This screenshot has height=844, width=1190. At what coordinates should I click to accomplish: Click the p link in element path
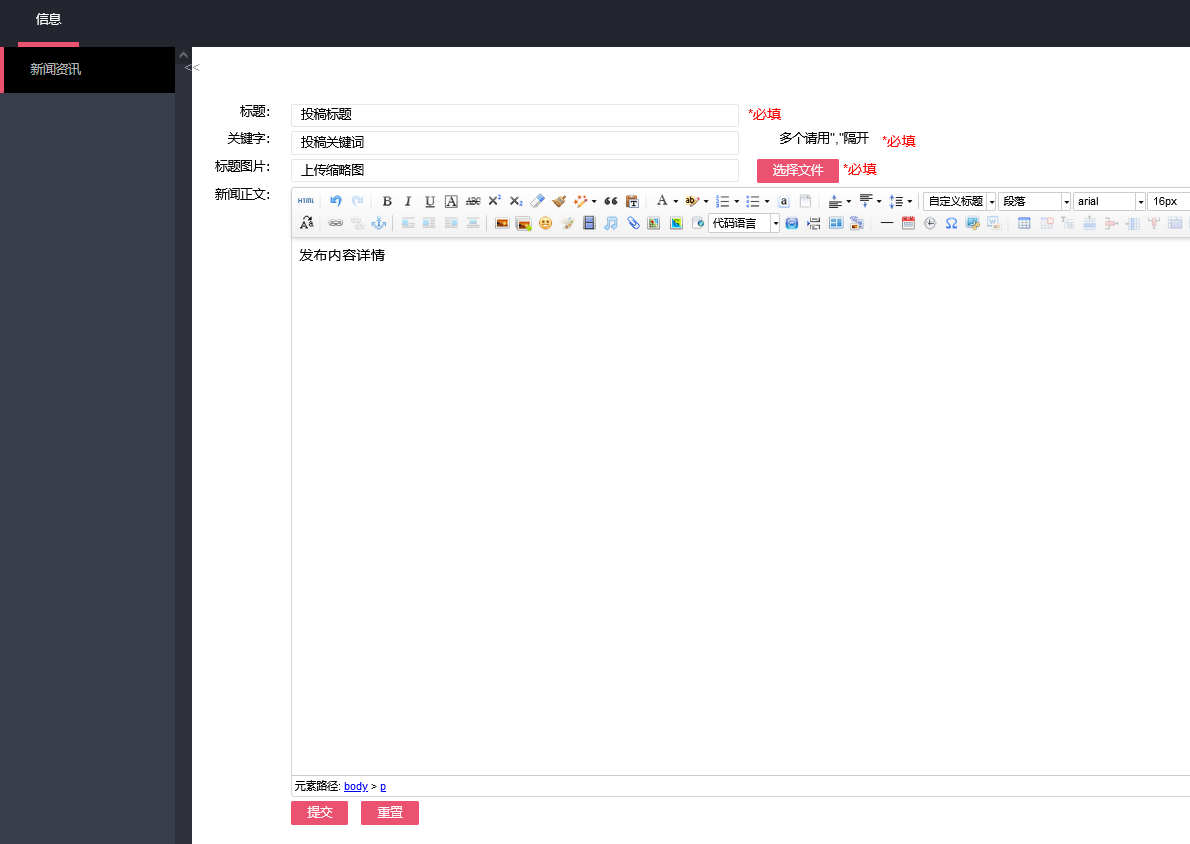(383, 786)
